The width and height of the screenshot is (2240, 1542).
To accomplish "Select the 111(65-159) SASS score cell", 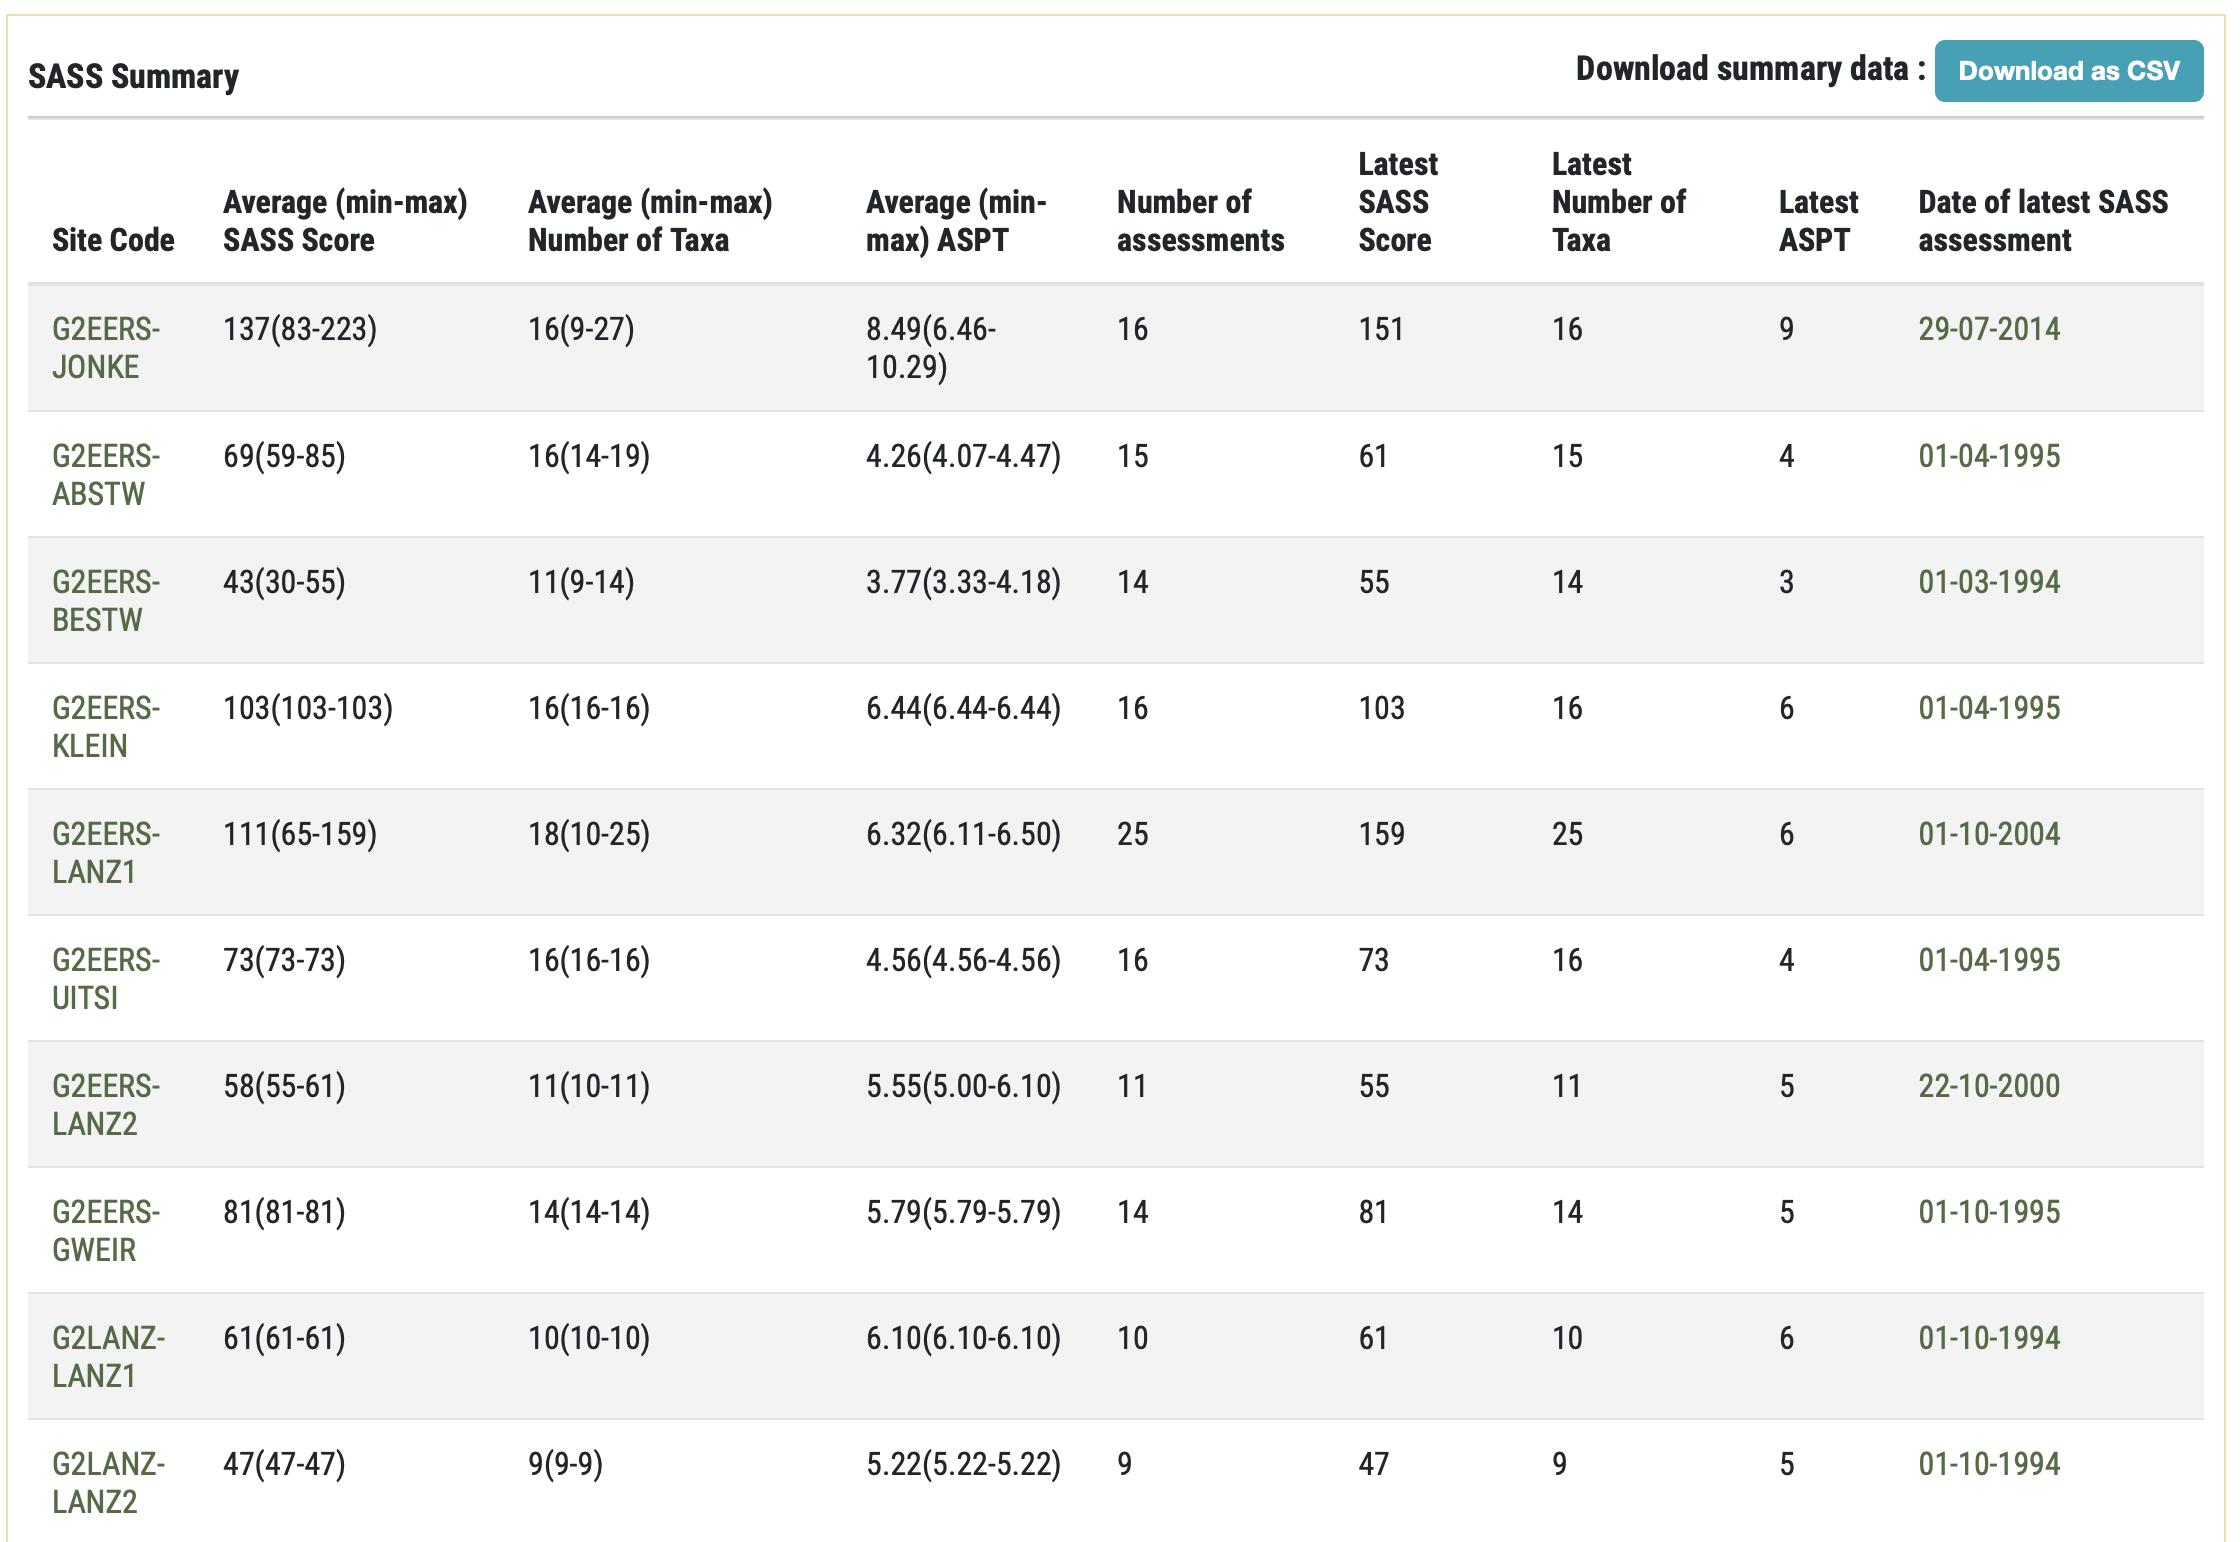I will click(x=300, y=834).
